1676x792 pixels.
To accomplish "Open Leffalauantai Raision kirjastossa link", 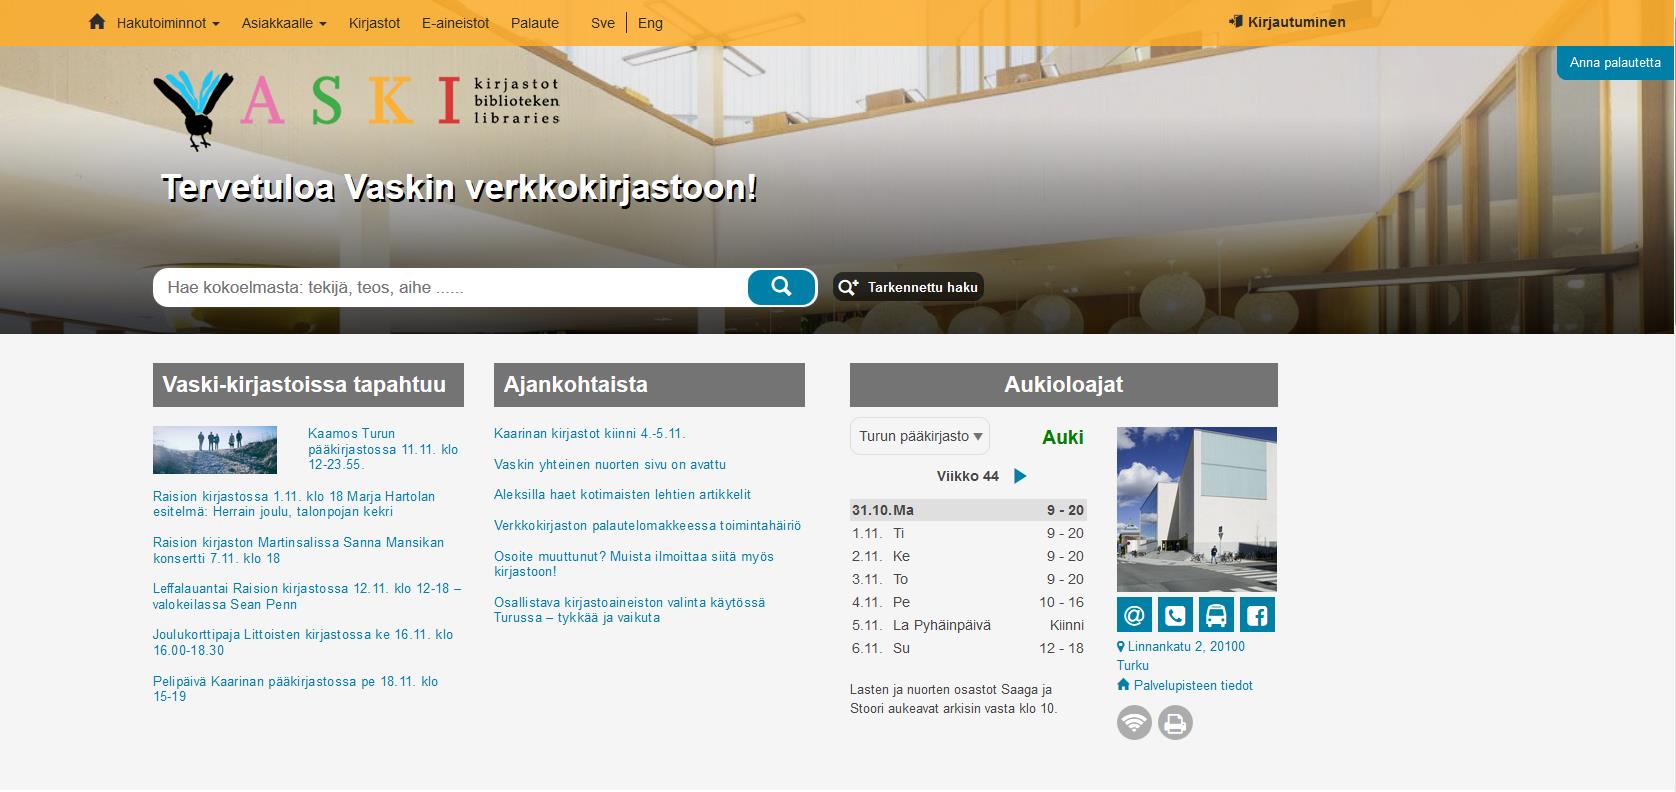I will pyautogui.click(x=307, y=596).
